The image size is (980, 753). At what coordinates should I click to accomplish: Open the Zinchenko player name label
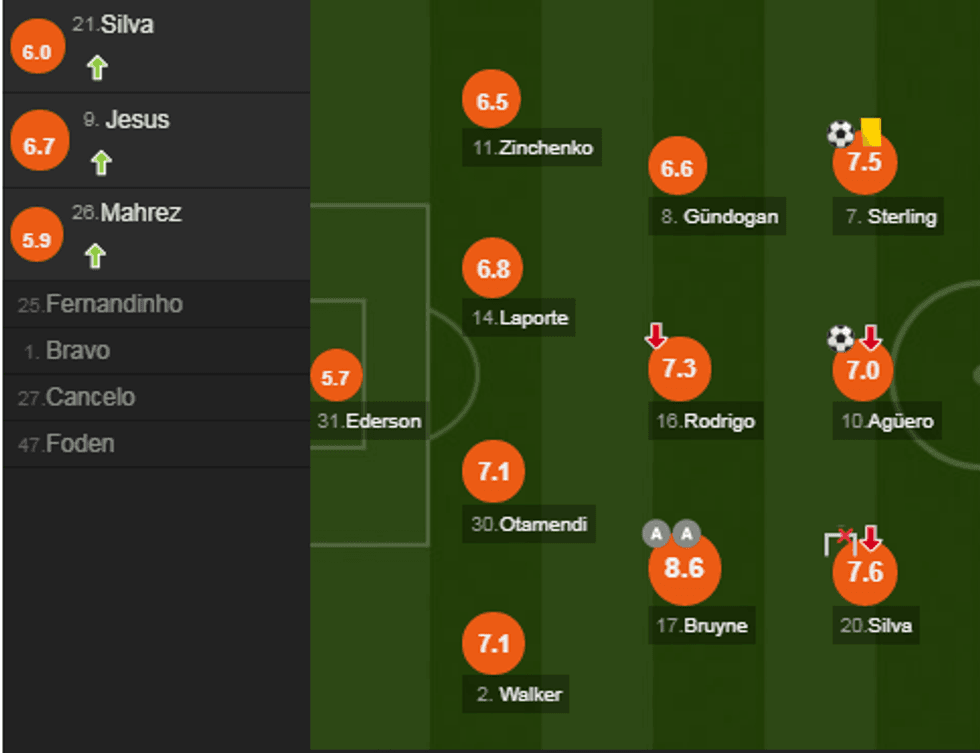(534, 149)
